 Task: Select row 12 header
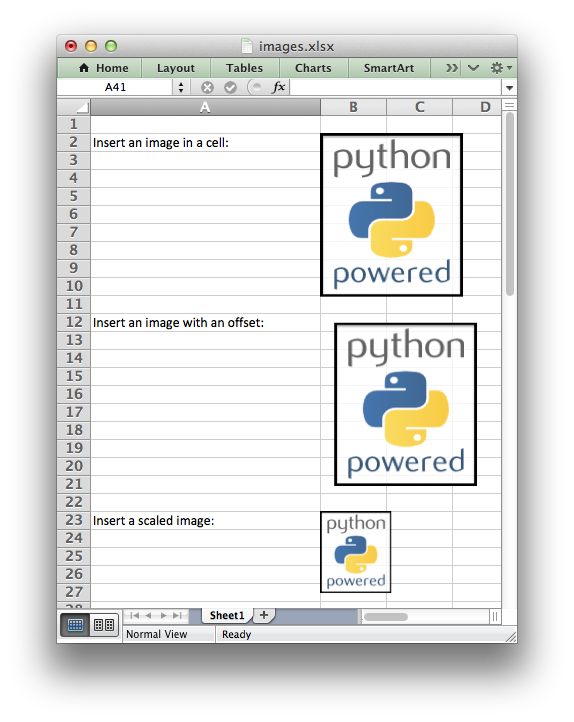74,322
